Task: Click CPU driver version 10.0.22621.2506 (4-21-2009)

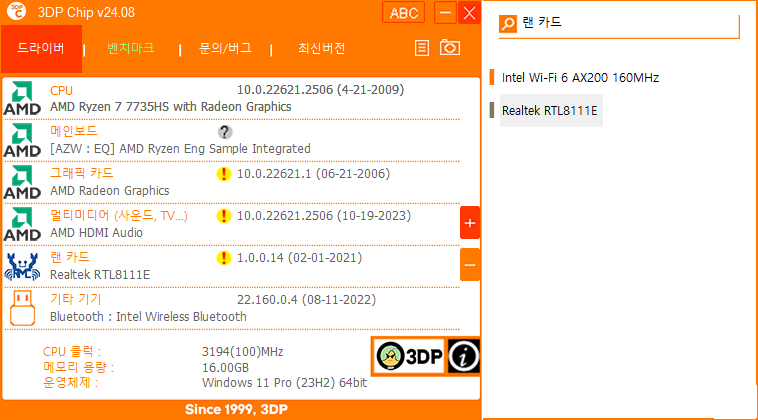Action: coord(321,90)
